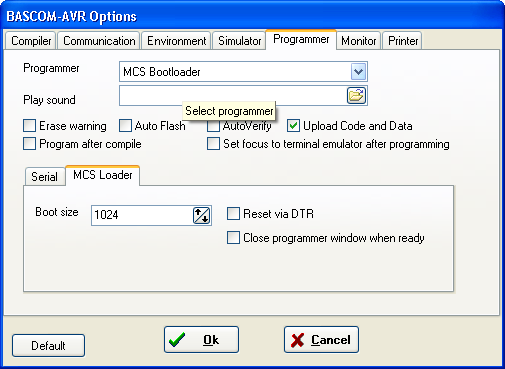Open the Monitor tab
The height and width of the screenshot is (369, 505).
coord(359,41)
